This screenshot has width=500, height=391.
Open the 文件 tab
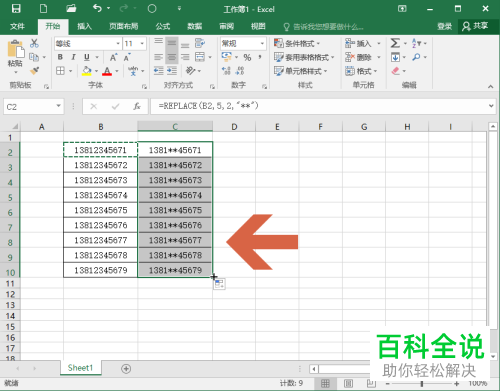click(17, 26)
